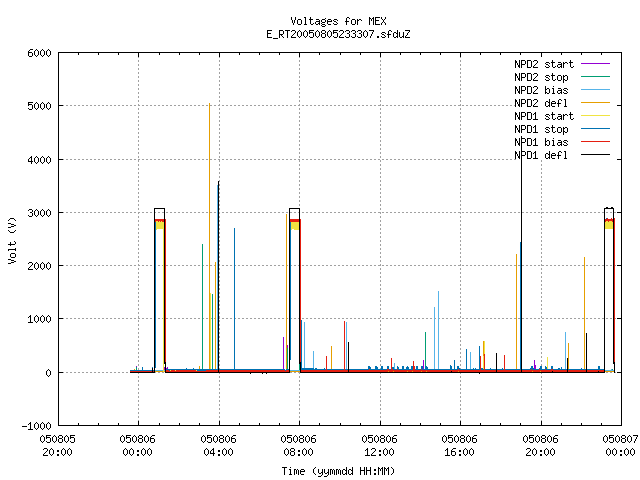Image resolution: width=640 pixels, height=480 pixels.
Task: Click the '050806 12:00' x-axis label
Action: coord(380,446)
